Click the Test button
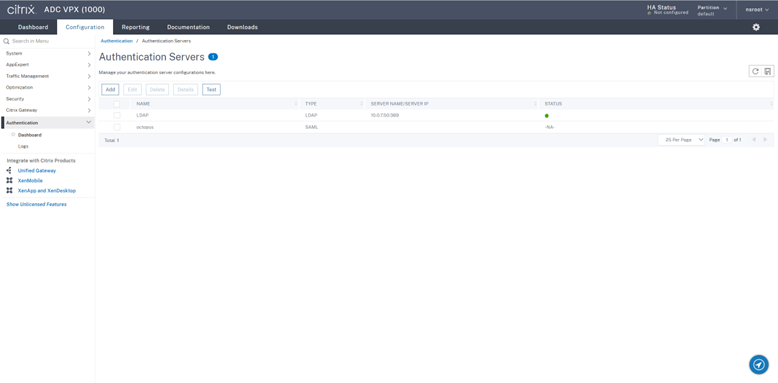The height and width of the screenshot is (383, 778). (211, 90)
